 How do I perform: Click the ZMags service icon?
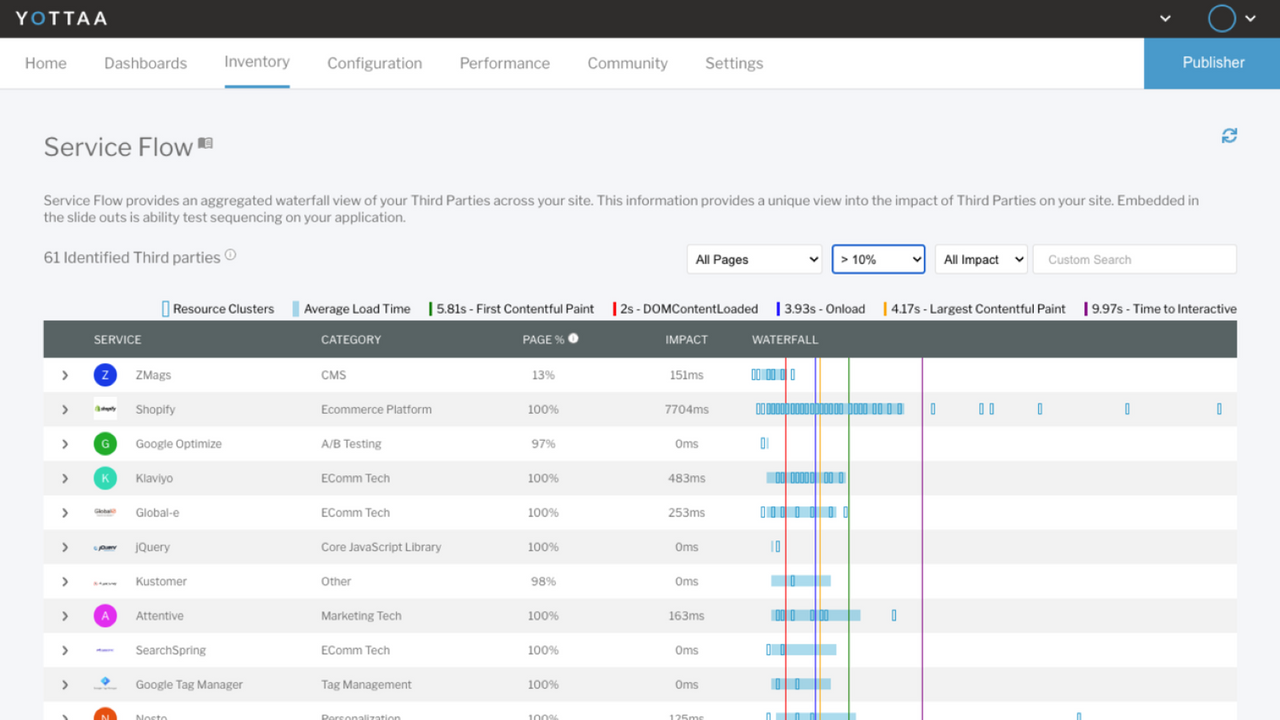(105, 375)
